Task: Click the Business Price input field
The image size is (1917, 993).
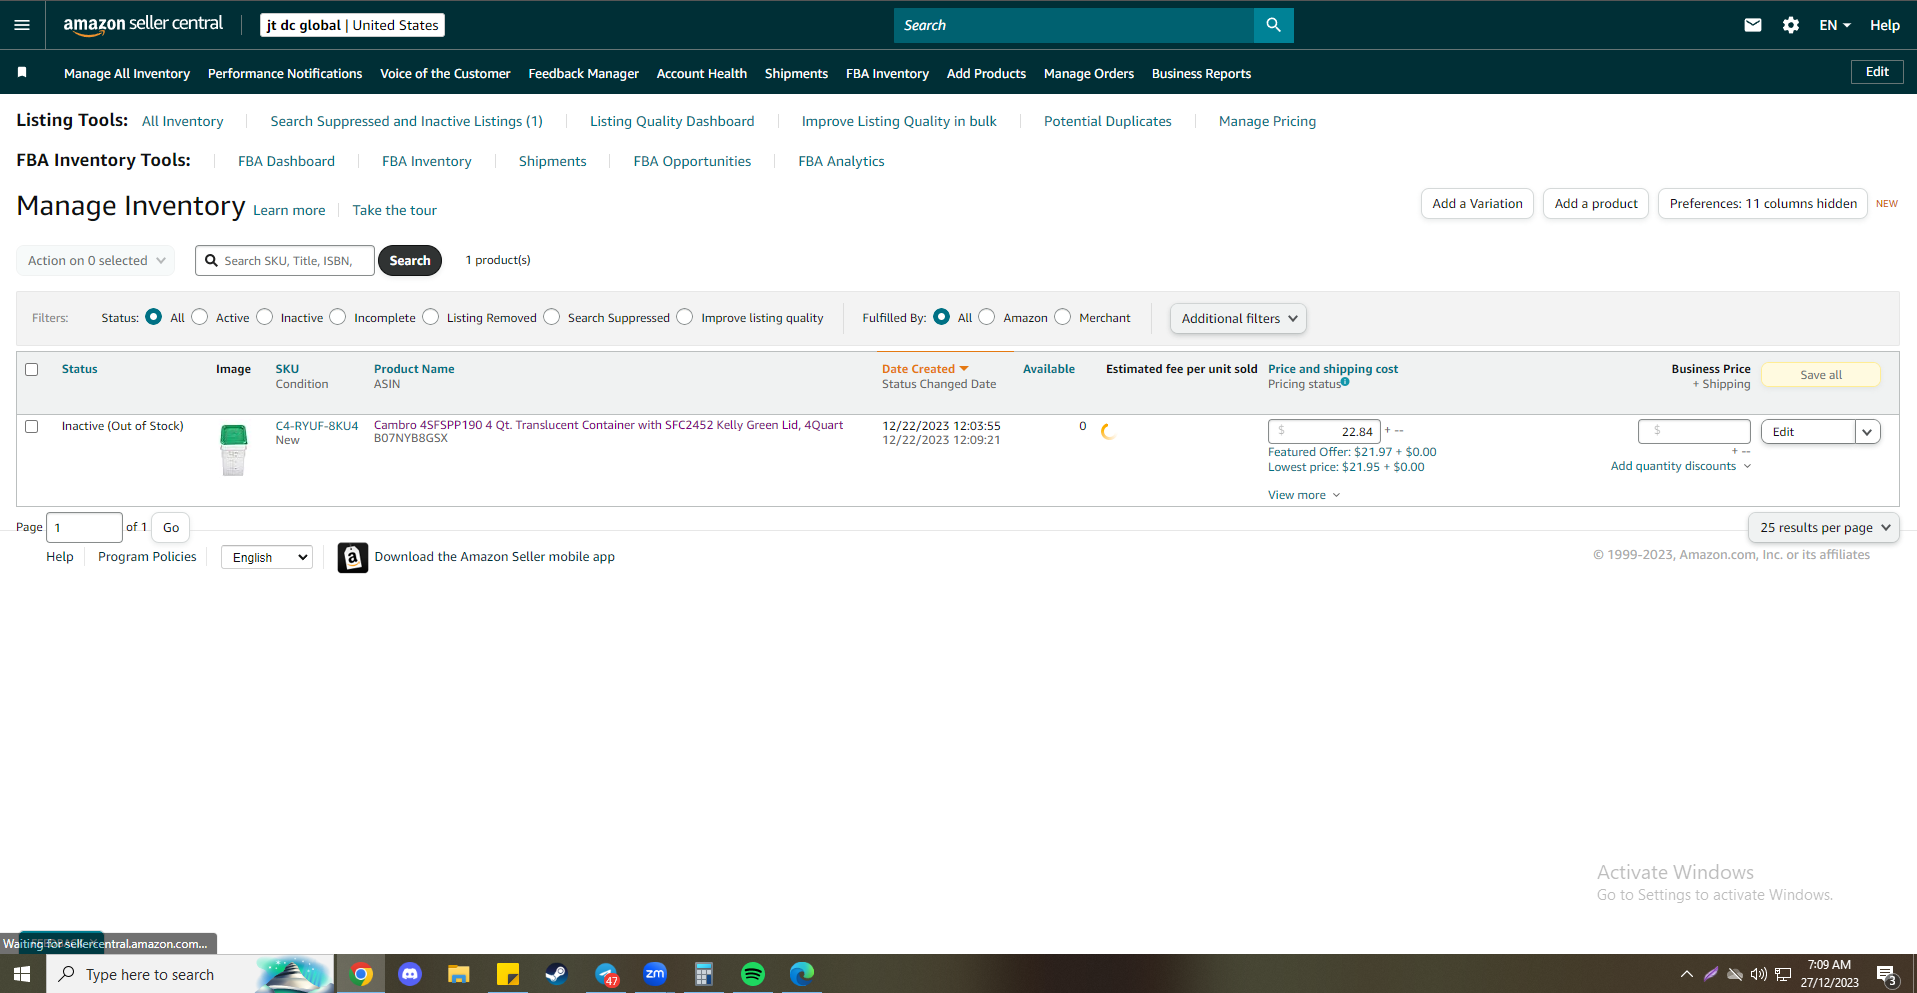Action: [1694, 431]
